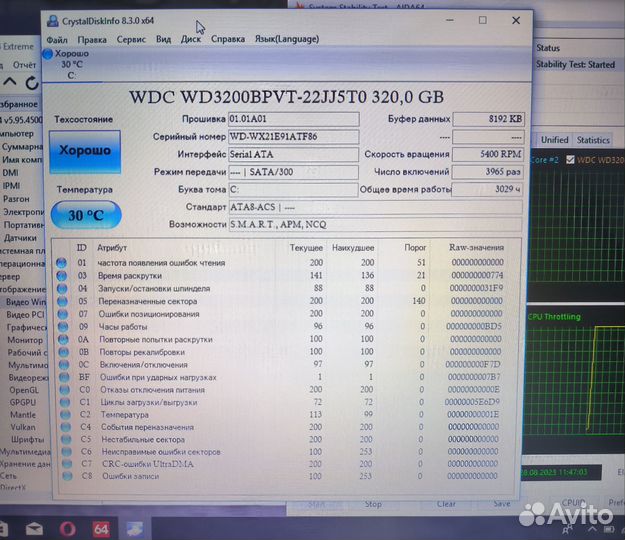Click status icon for Неисправимые ошибки секторов
Viewport: 625px width, 540px height.
67,452
